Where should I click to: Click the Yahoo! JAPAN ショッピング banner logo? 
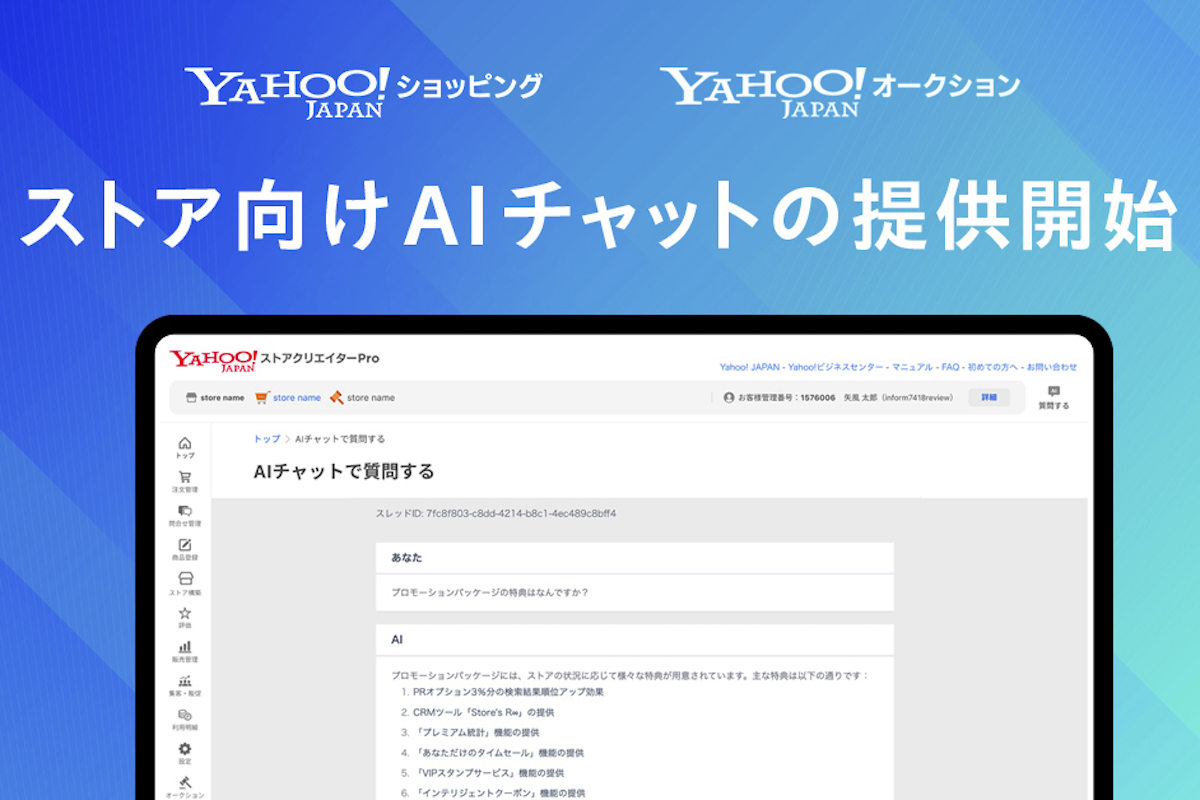(364, 92)
